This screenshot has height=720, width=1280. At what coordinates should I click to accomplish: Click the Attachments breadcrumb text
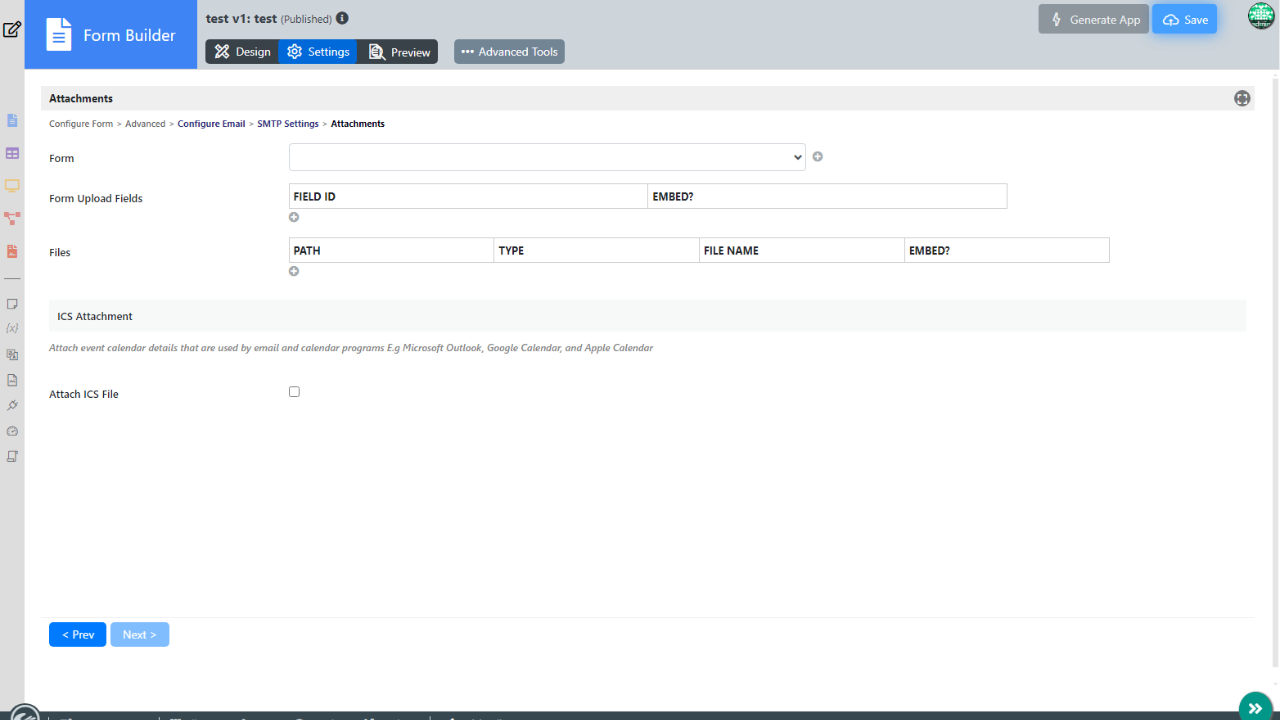point(358,124)
